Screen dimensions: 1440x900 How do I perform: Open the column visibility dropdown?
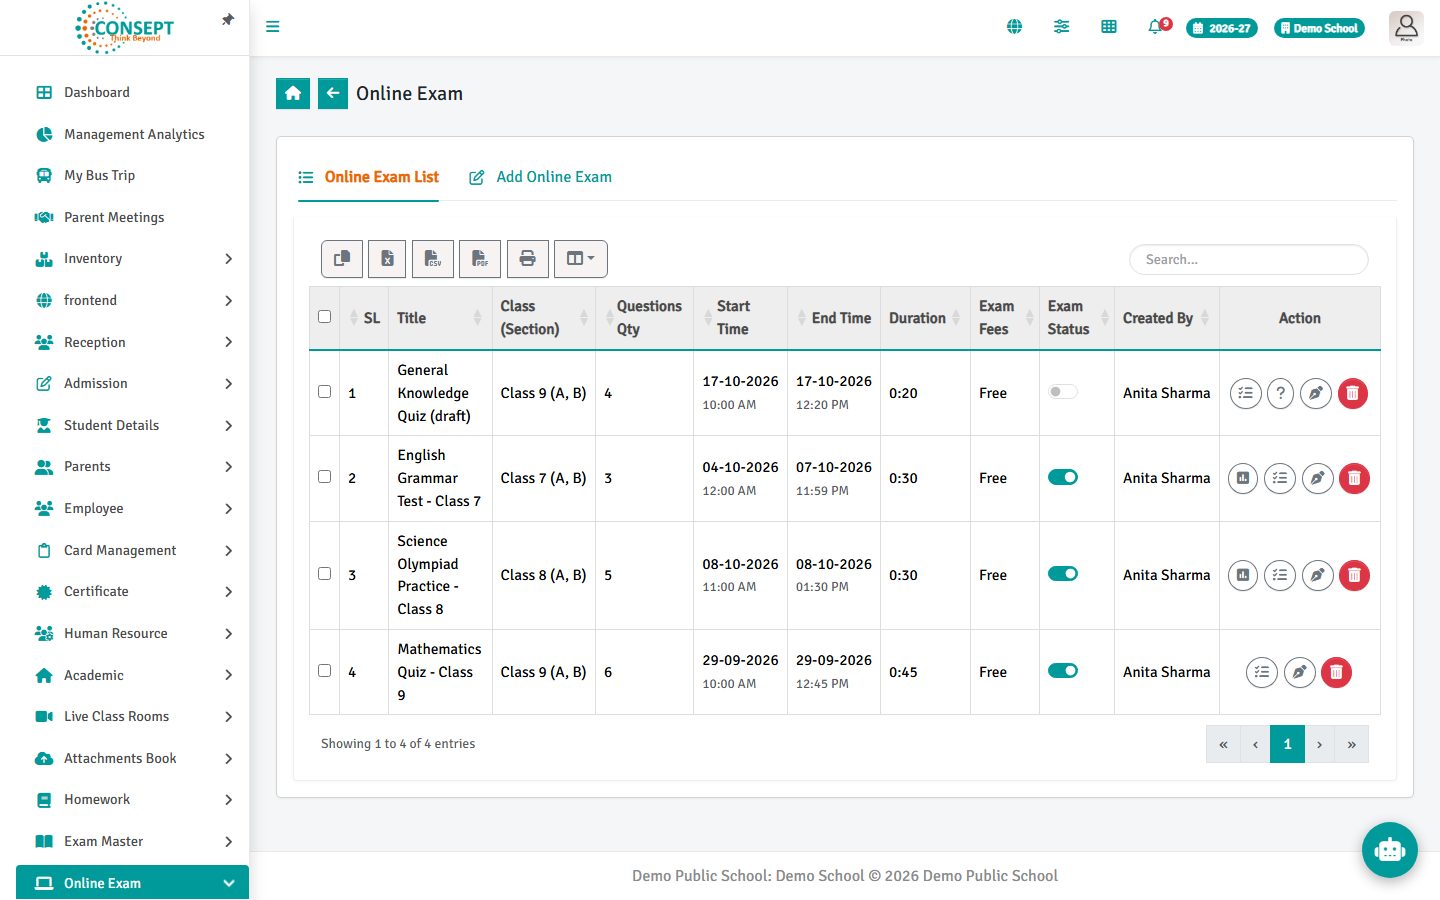580,259
